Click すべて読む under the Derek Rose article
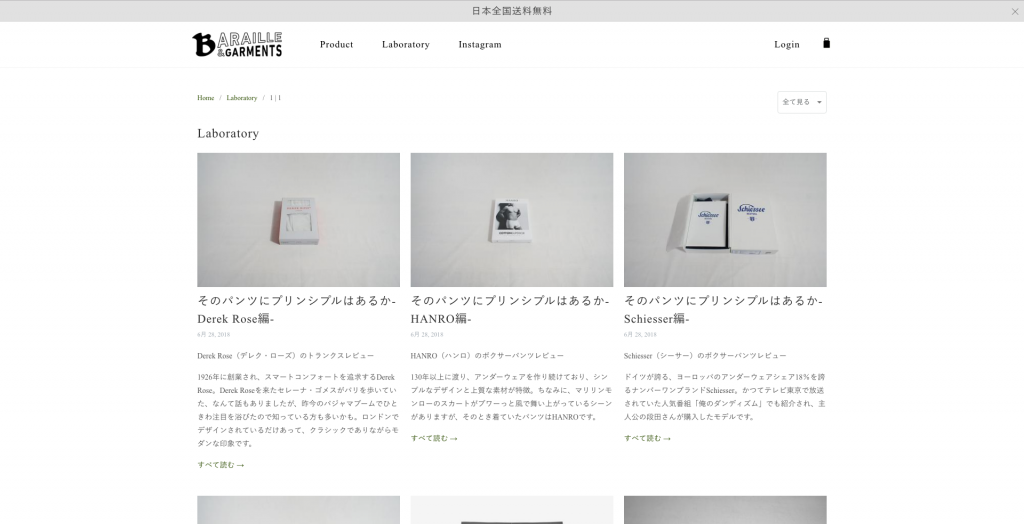The image size is (1024, 524). click(x=221, y=465)
